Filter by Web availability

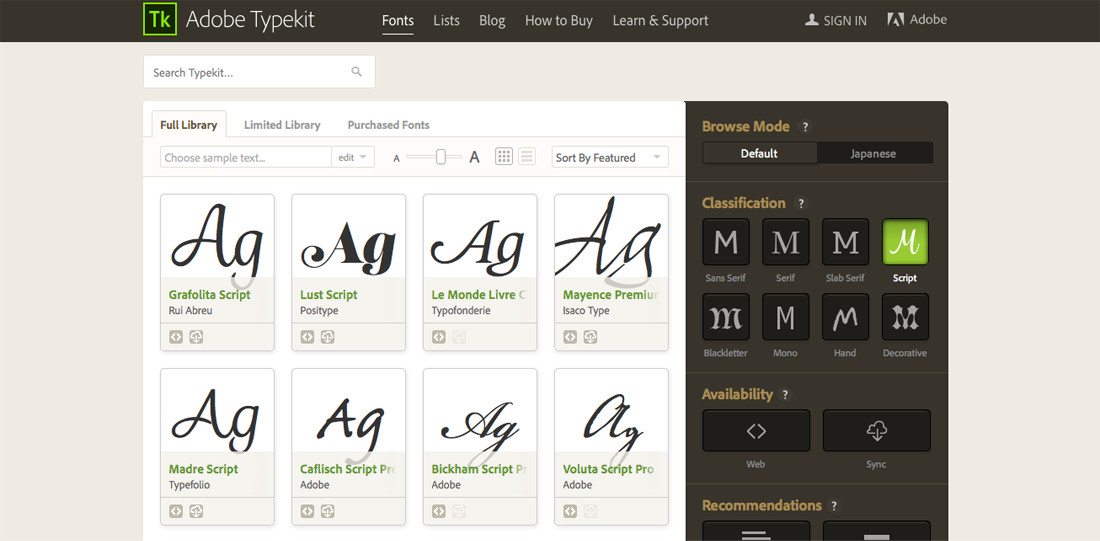point(756,431)
